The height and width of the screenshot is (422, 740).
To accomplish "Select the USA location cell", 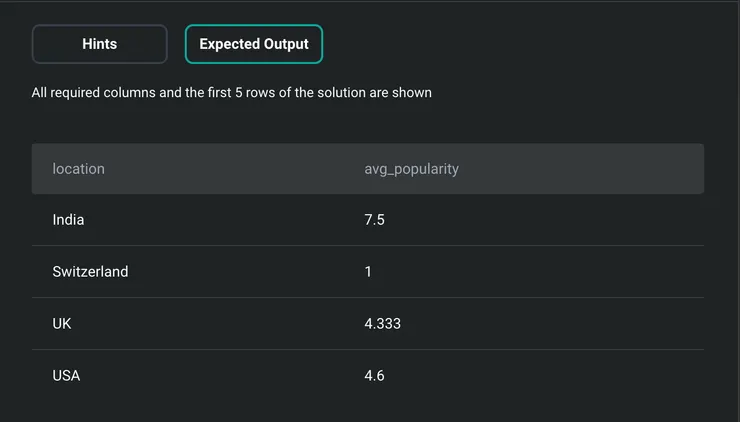I will click(66, 376).
